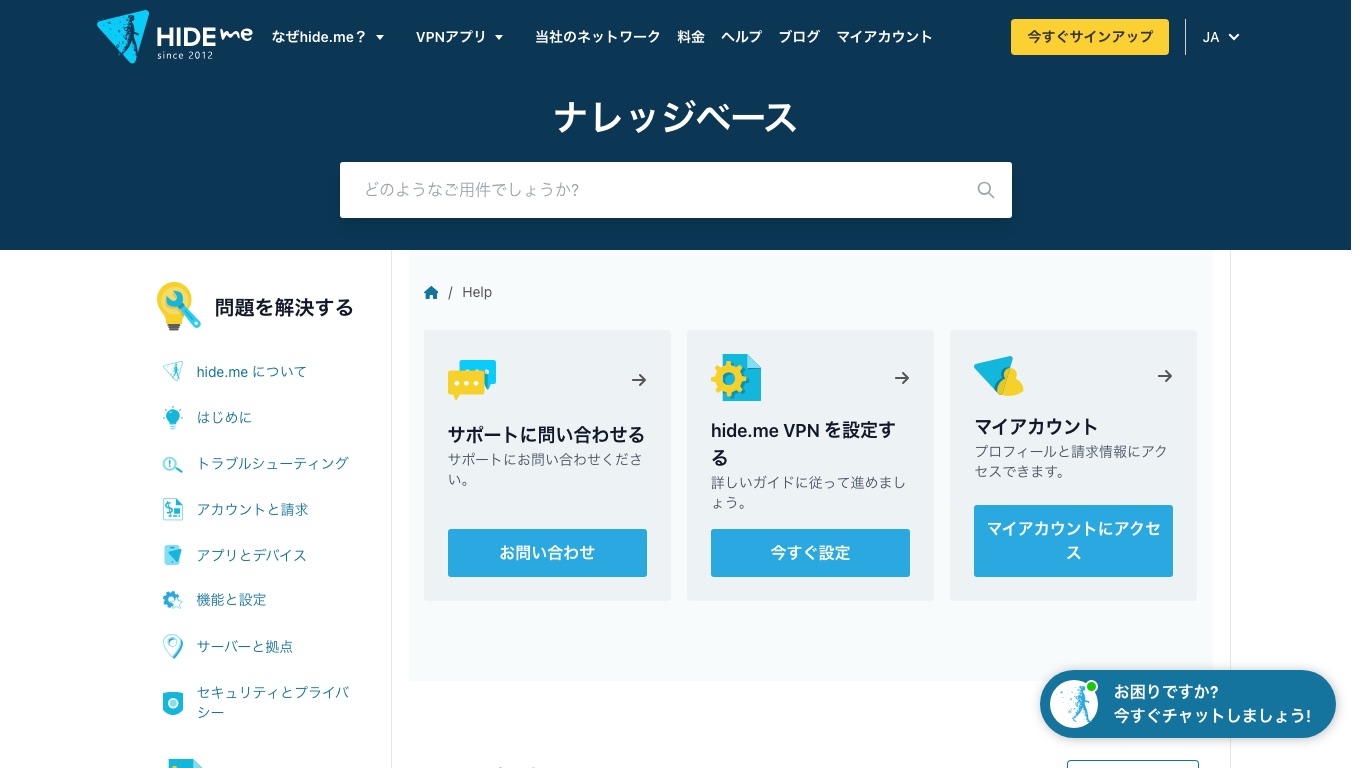
Task: Click the お問い合わせ button
Action: click(x=547, y=553)
